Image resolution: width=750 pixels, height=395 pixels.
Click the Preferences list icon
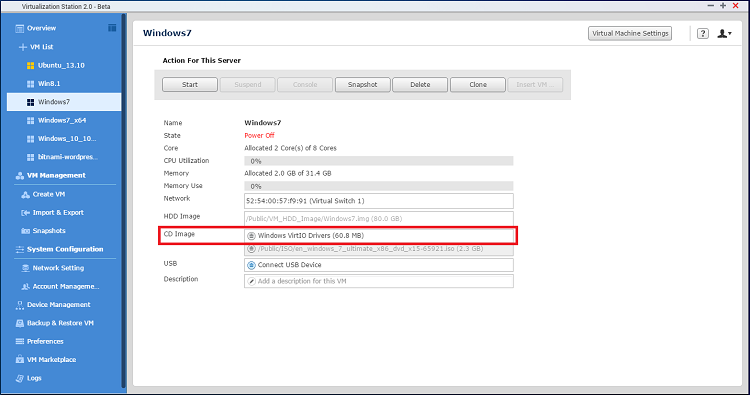tap(20, 341)
